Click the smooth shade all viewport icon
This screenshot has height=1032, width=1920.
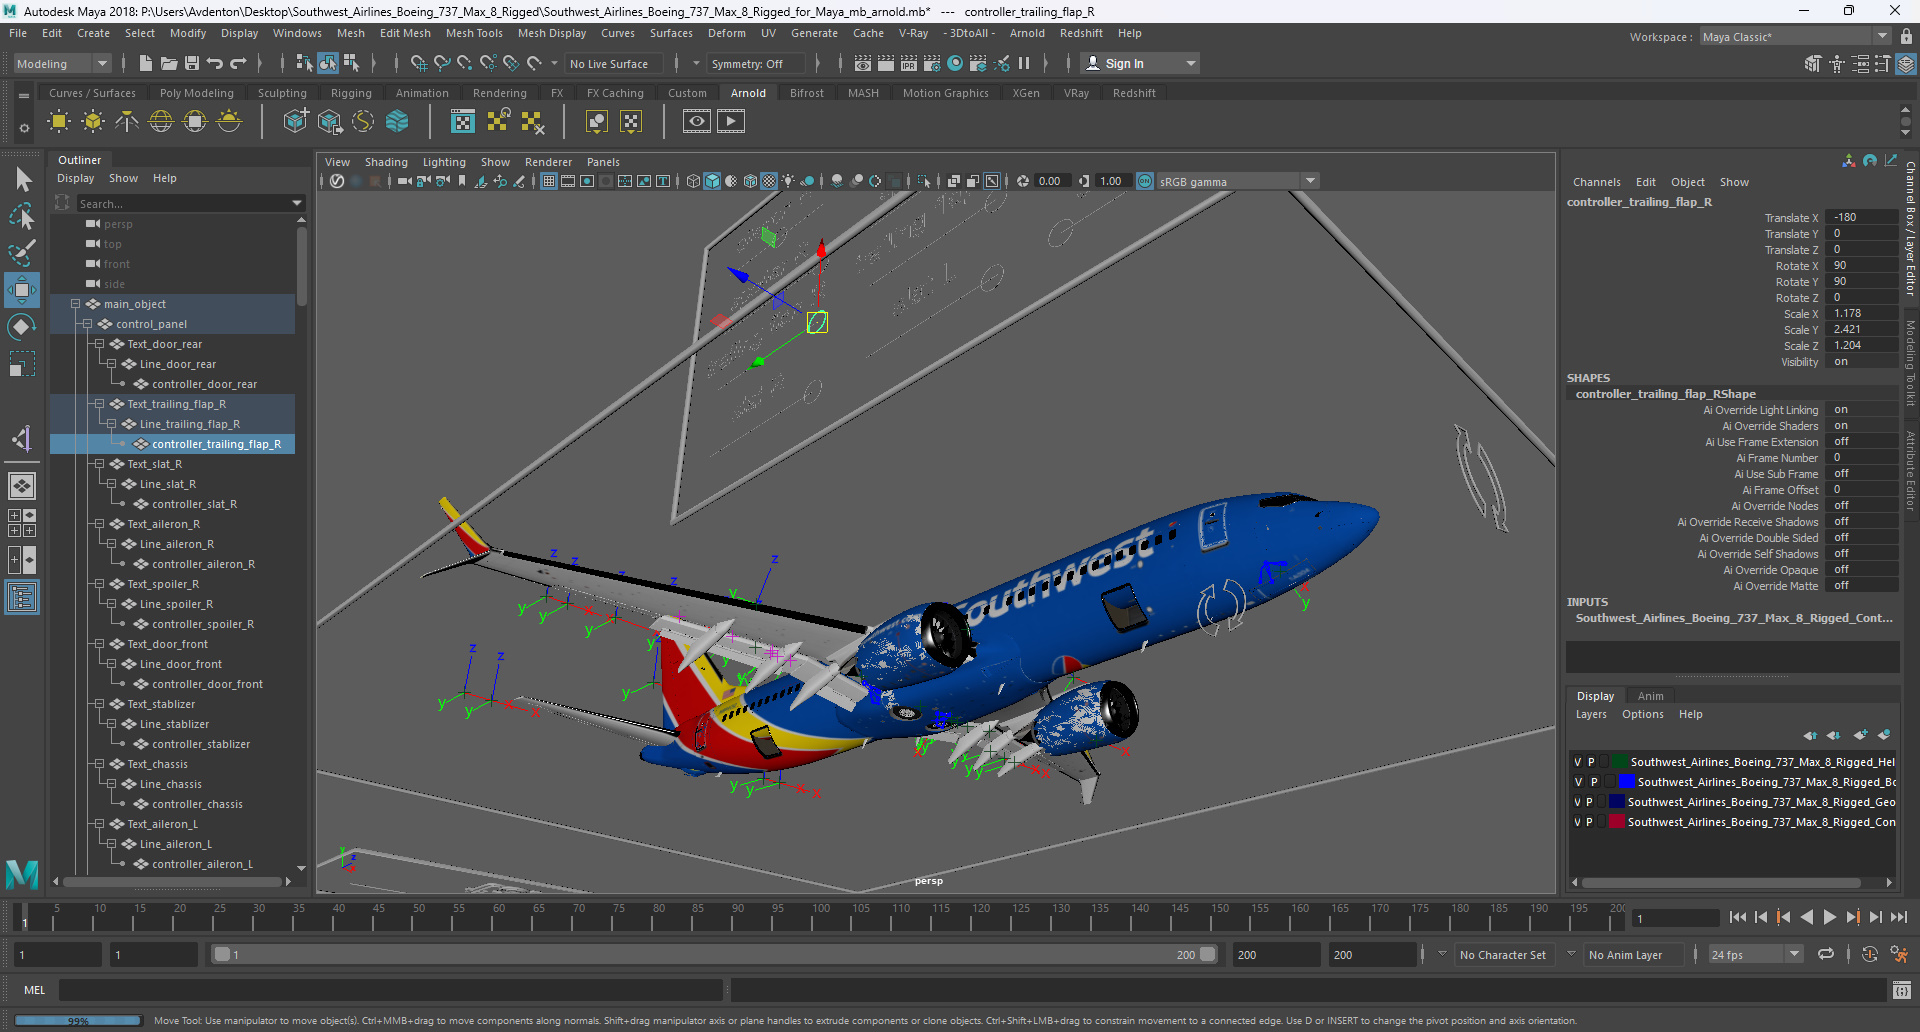(712, 181)
